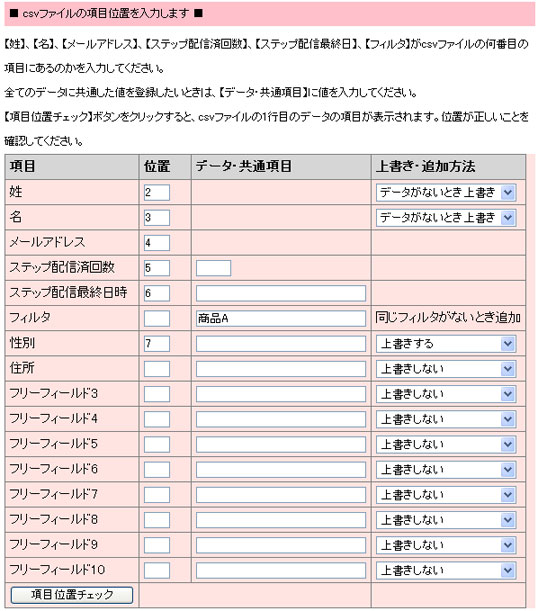Focus the フリーフィールド5 common data field
Screen dimensions: 538x611
click(281, 444)
